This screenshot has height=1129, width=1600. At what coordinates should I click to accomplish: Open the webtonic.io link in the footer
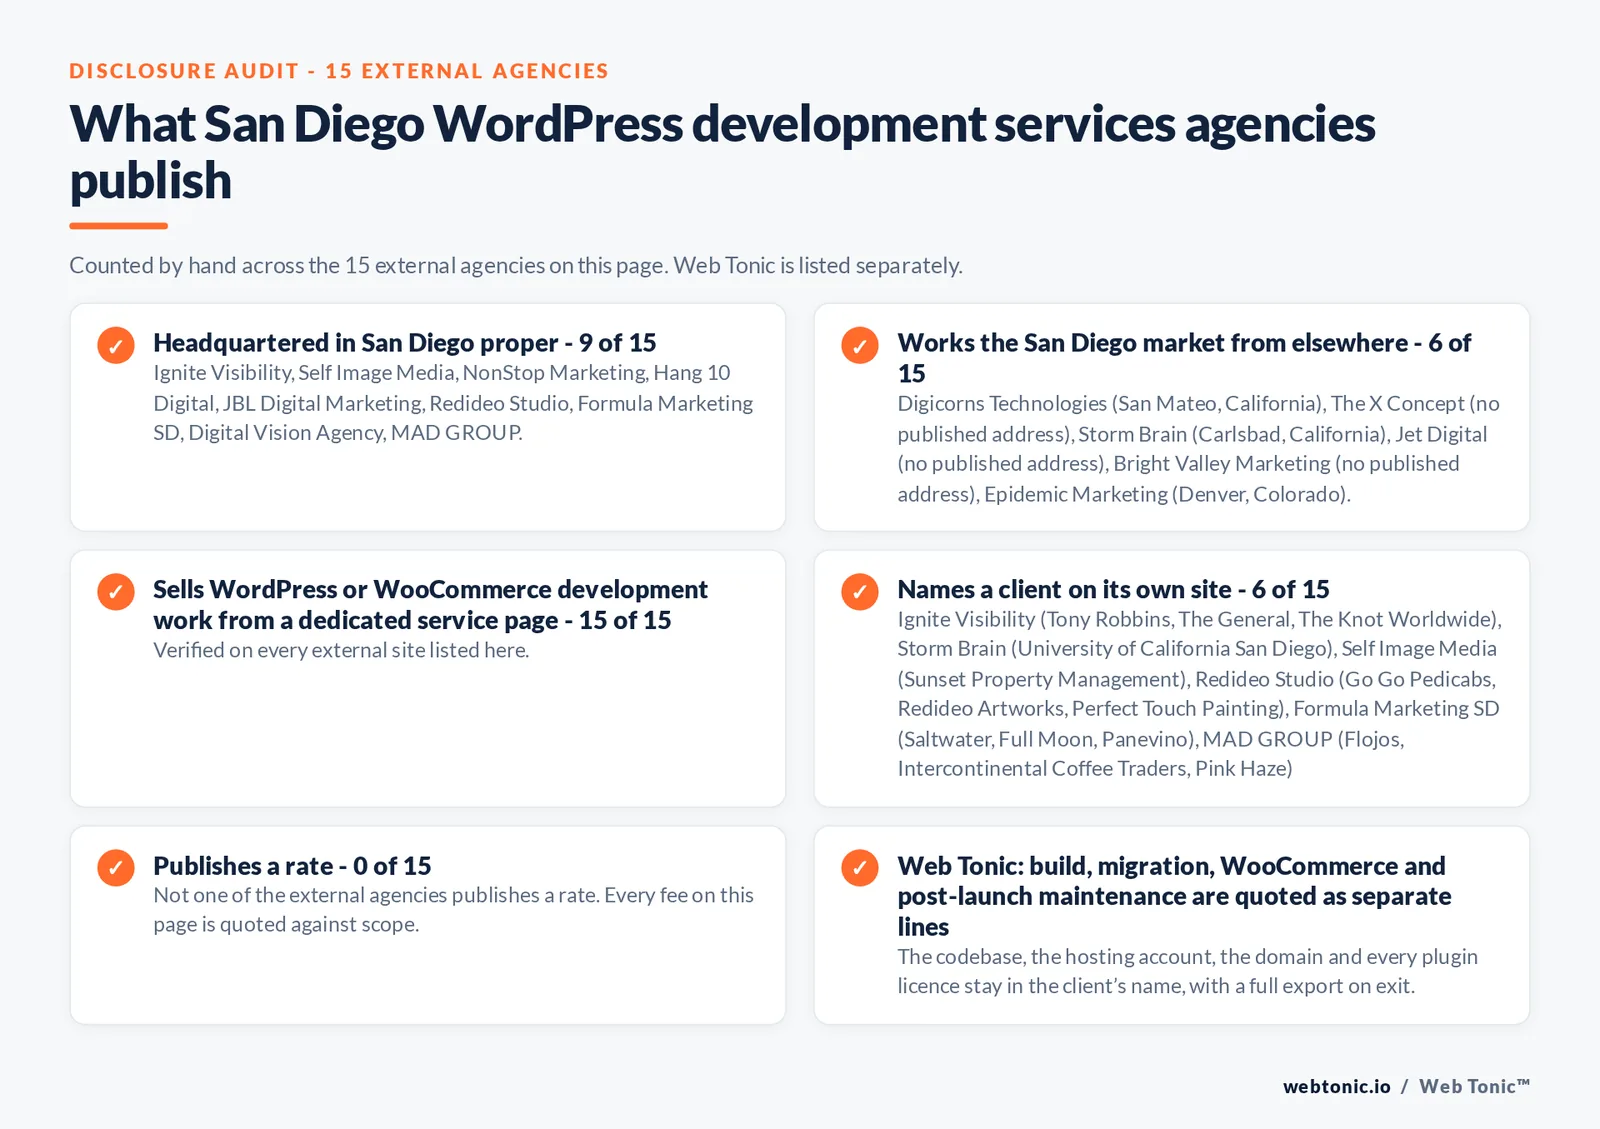[x=1336, y=1087]
